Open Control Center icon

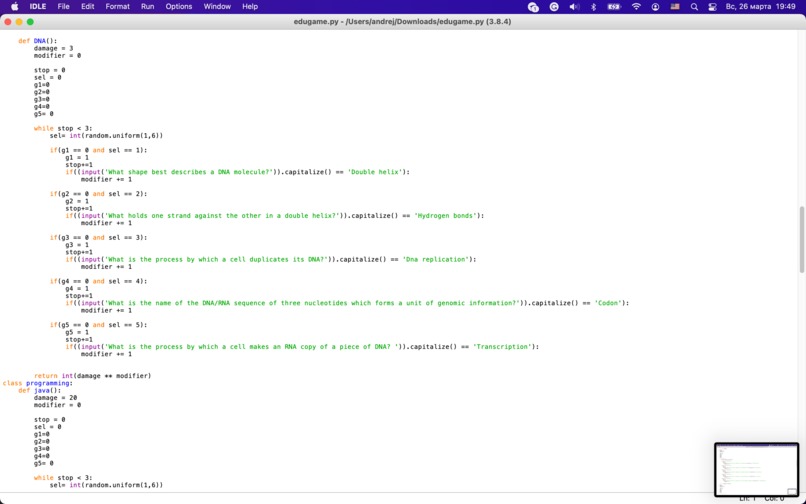click(712, 7)
